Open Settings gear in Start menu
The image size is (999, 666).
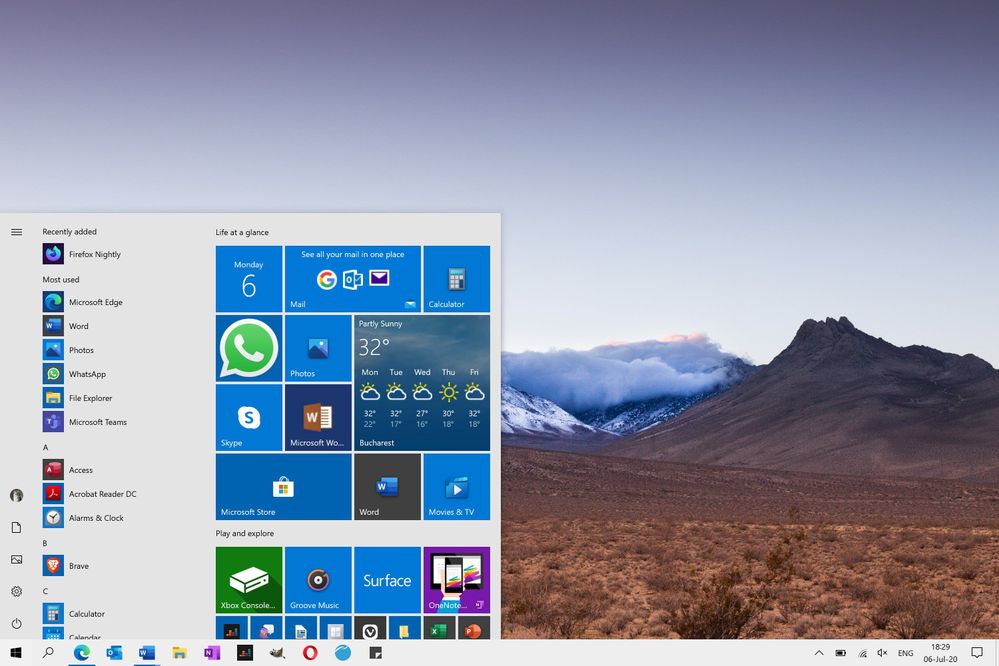(17, 591)
